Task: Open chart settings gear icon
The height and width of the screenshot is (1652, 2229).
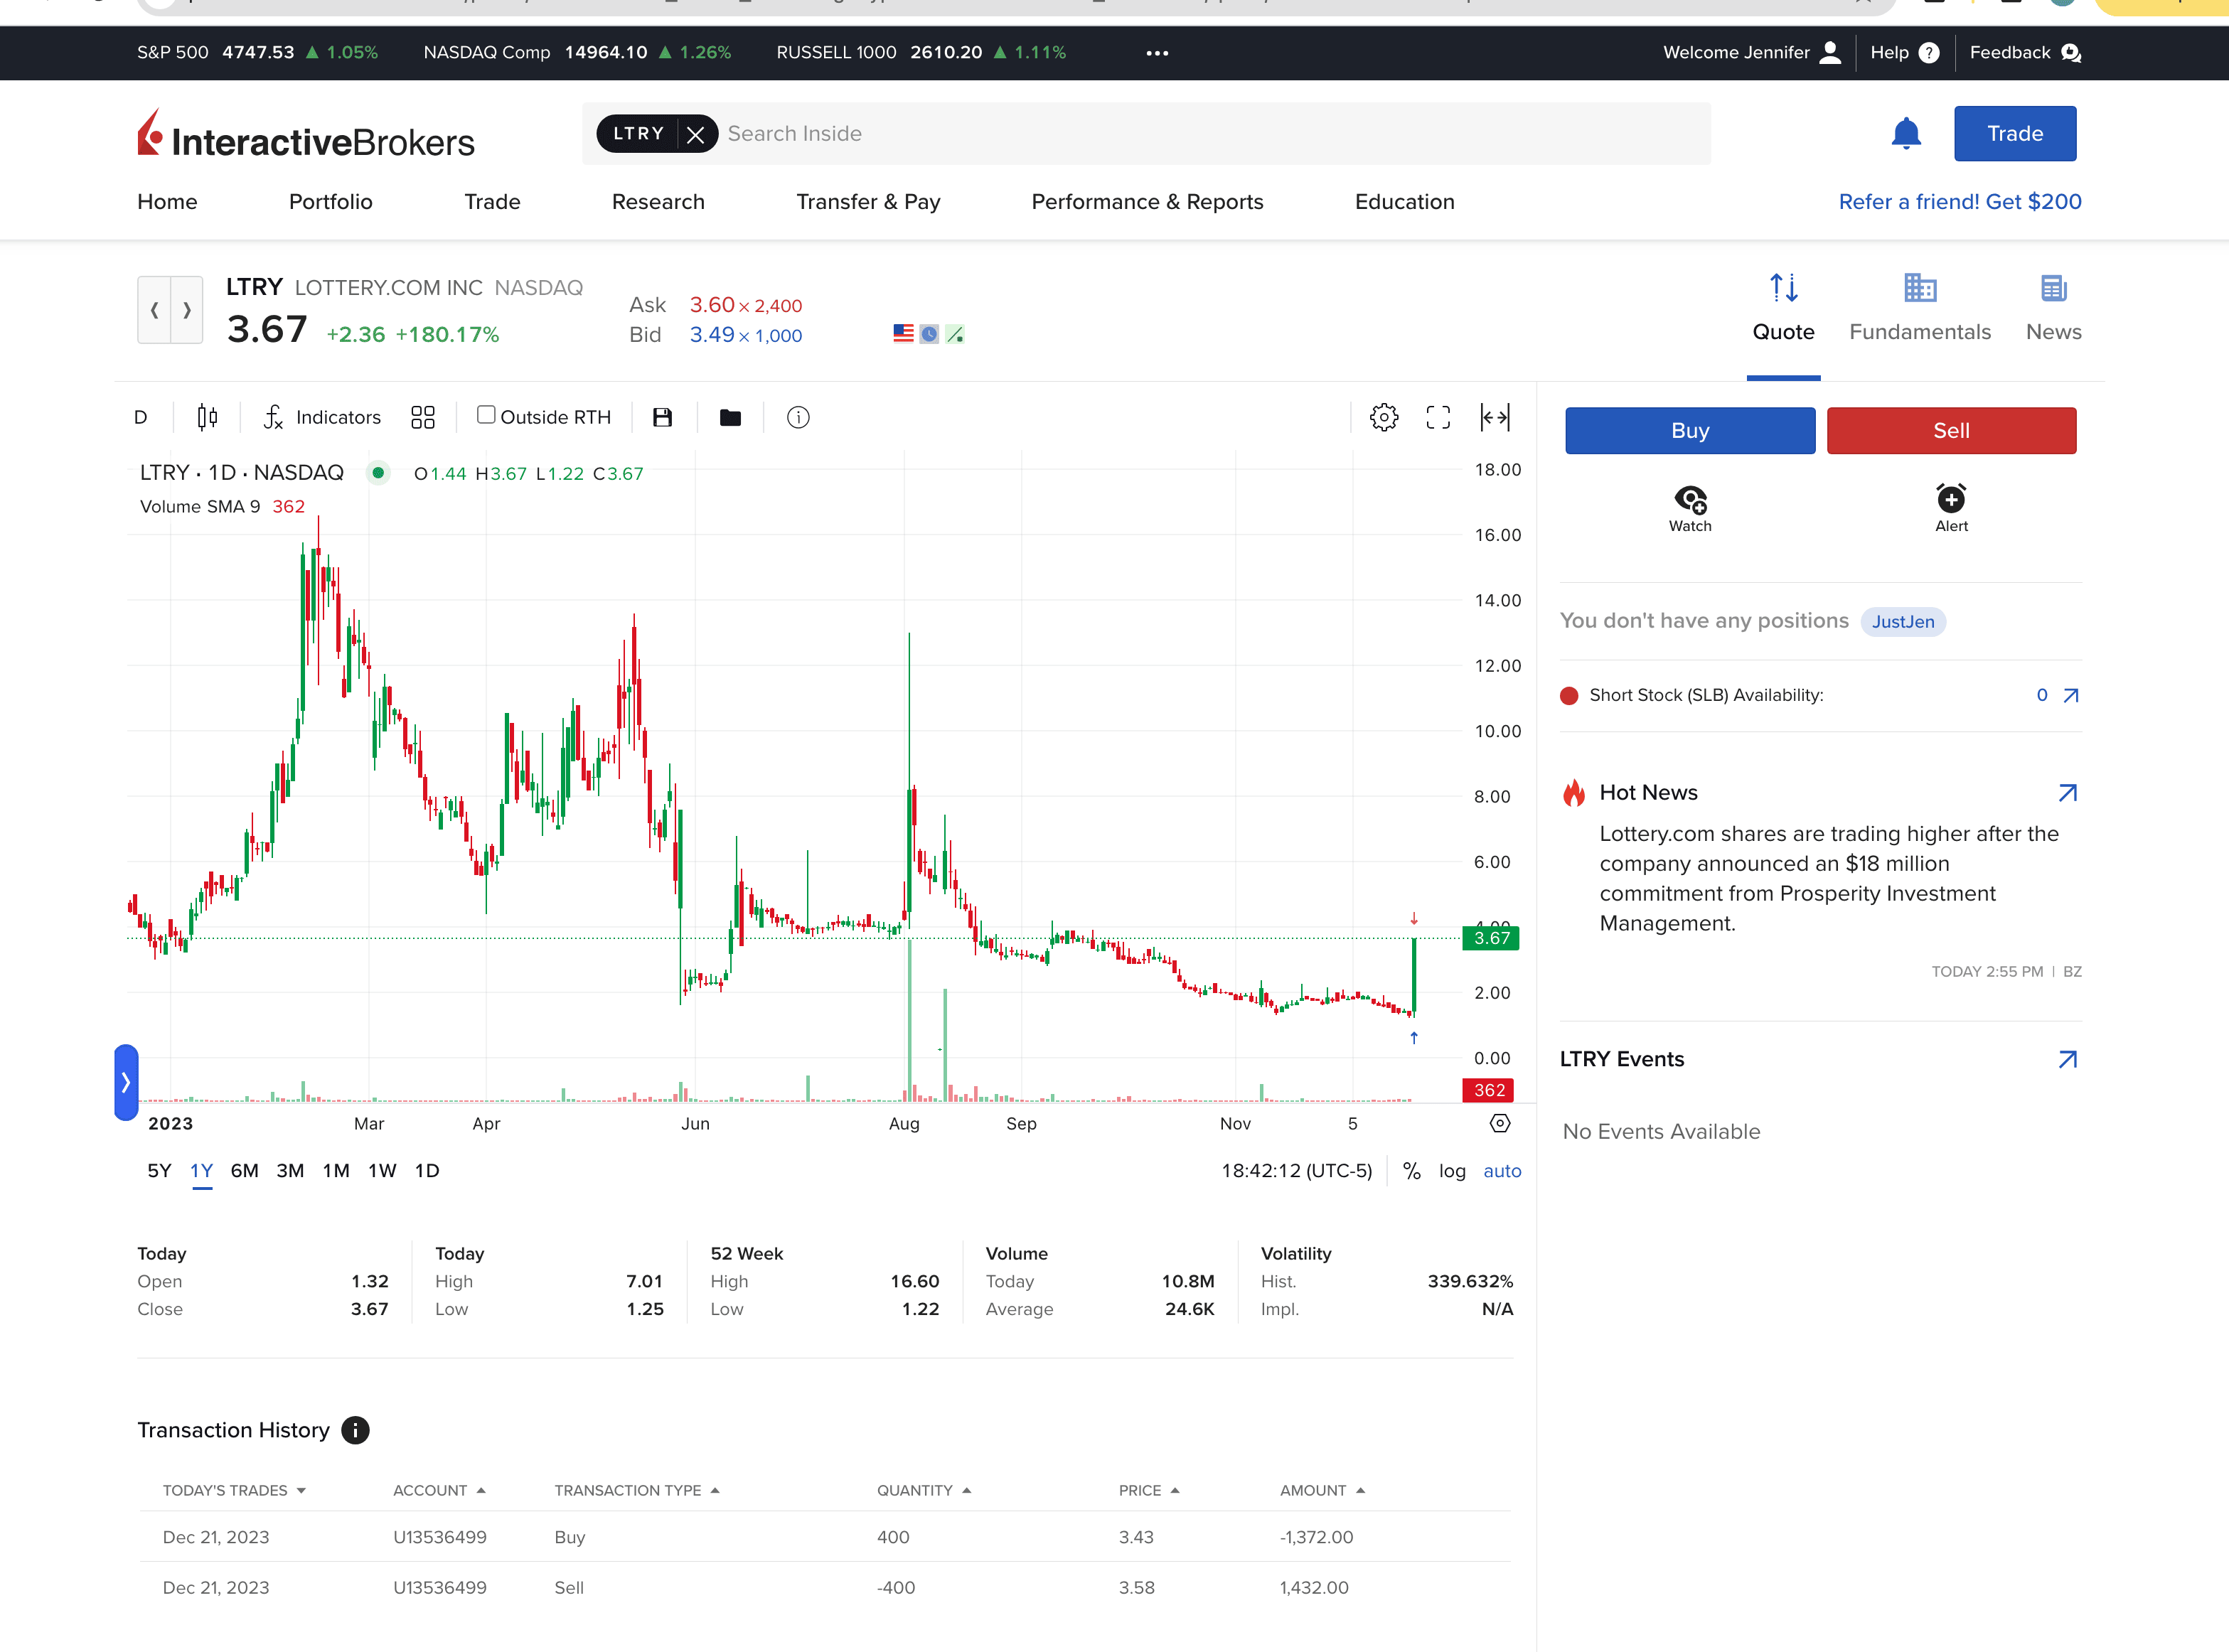Action: coord(1384,417)
